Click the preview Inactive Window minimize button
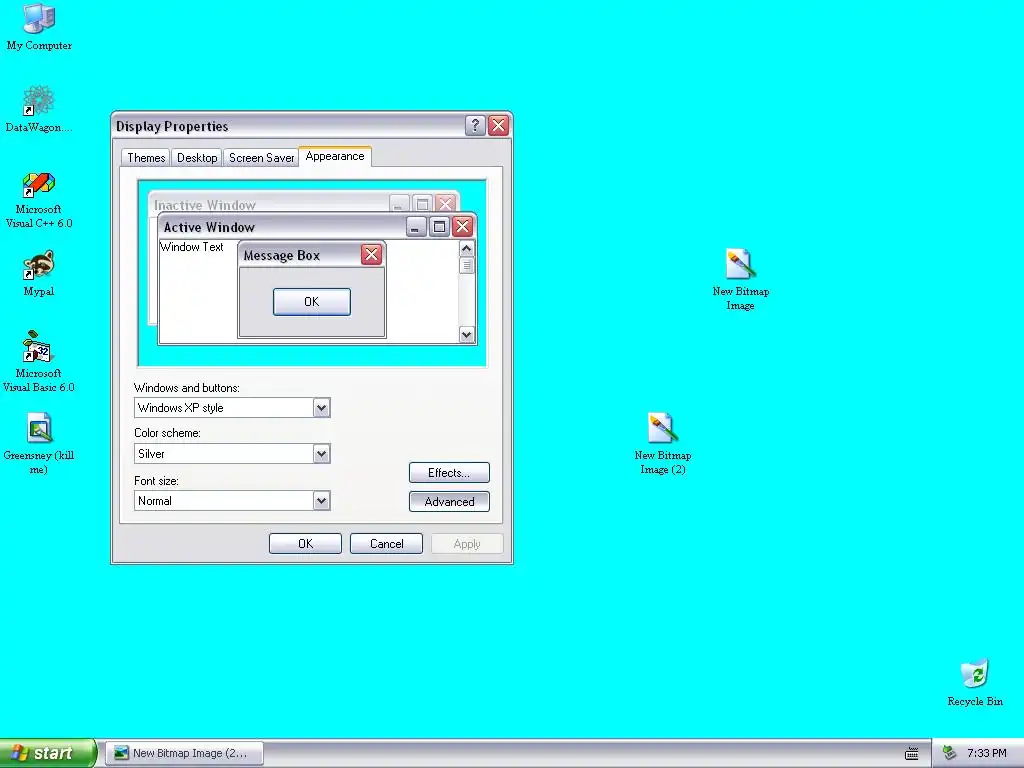Screen dimensions: 1024x768 click(399, 203)
